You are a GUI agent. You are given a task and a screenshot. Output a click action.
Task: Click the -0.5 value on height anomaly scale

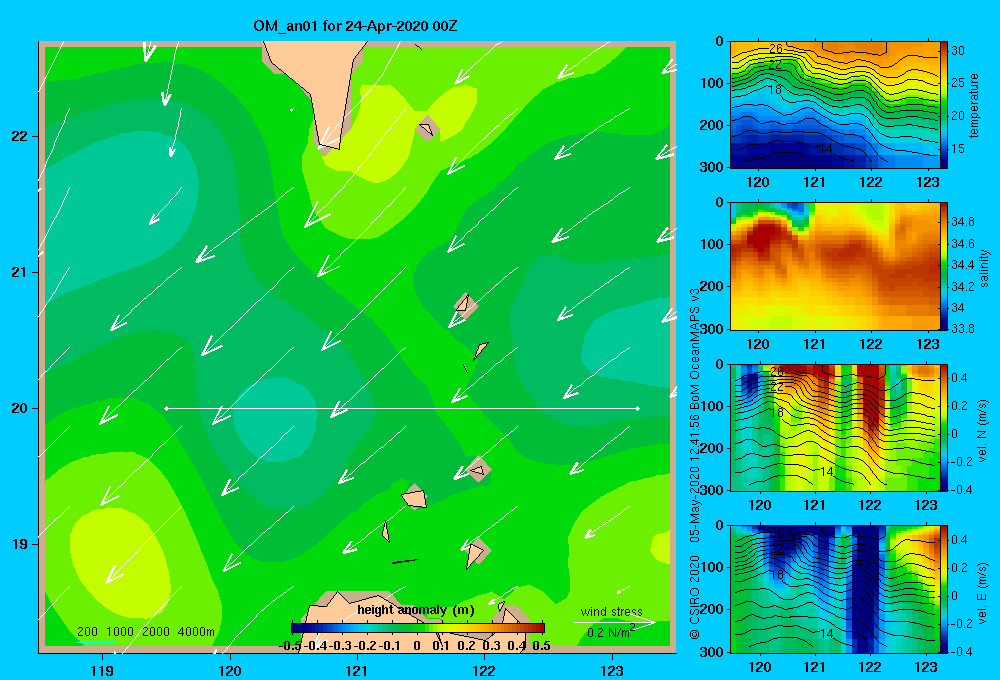coord(290,646)
